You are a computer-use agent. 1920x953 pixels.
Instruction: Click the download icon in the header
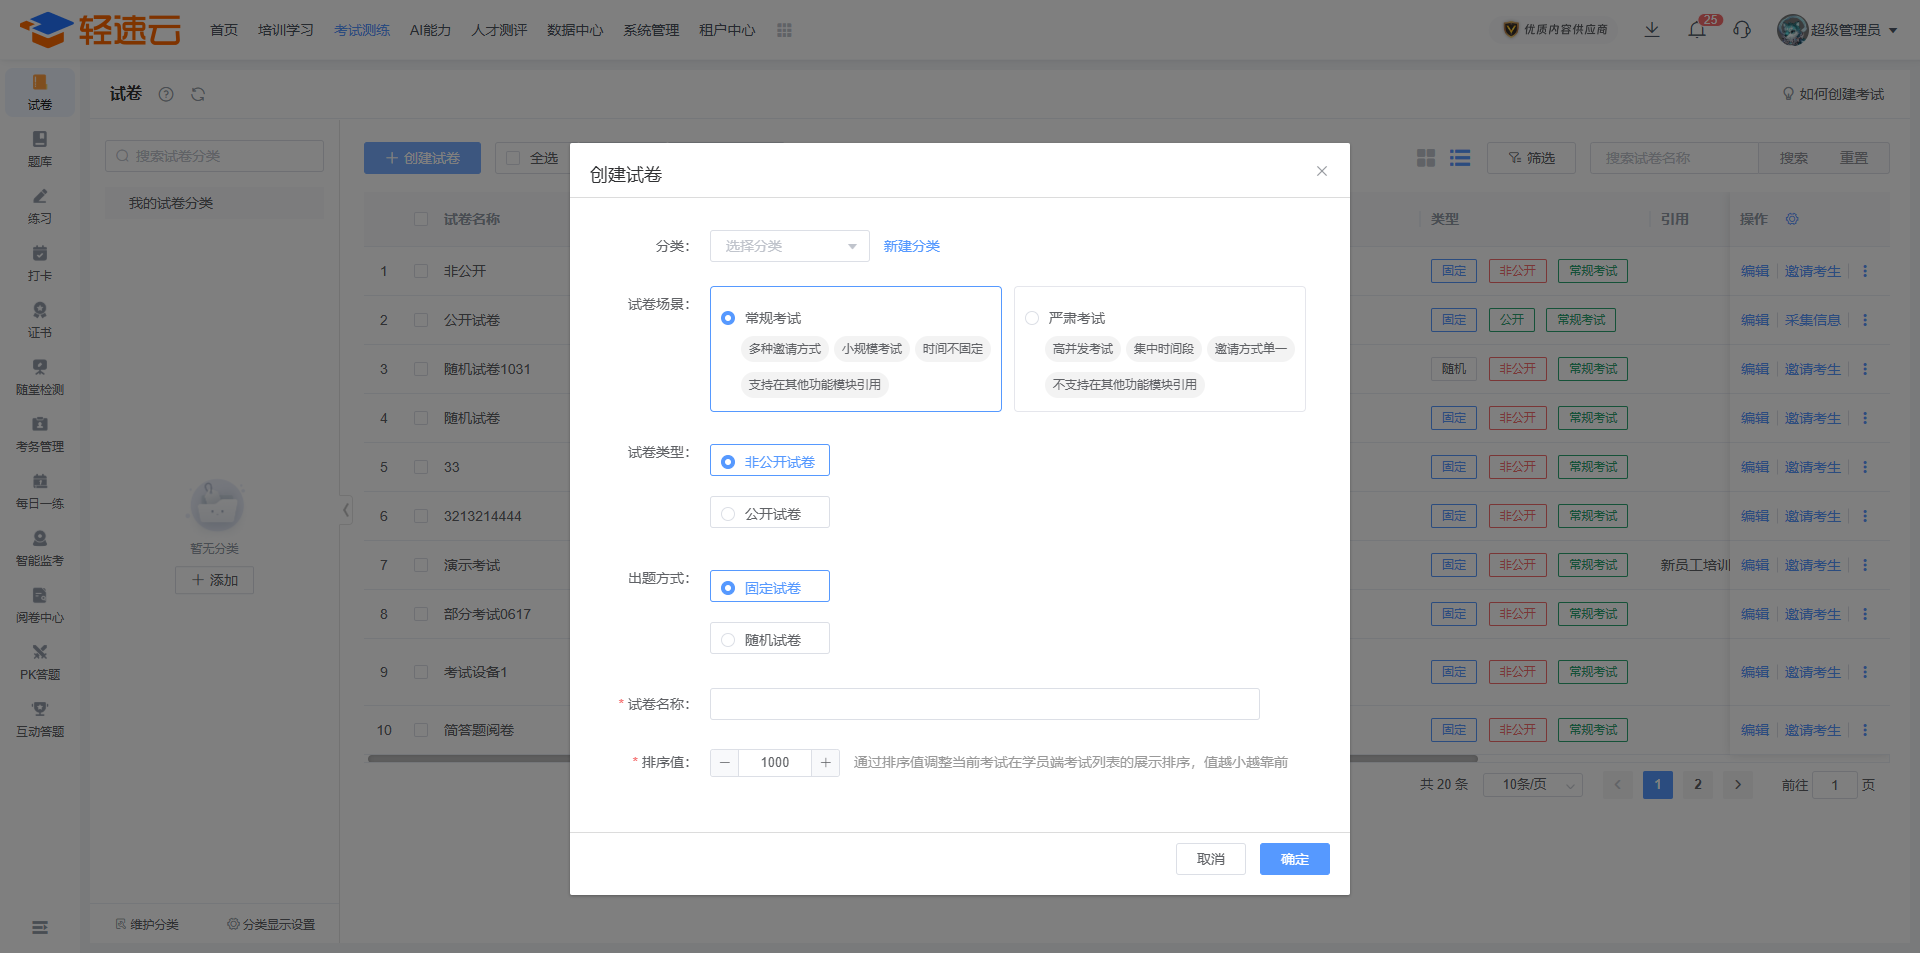coord(1652,30)
